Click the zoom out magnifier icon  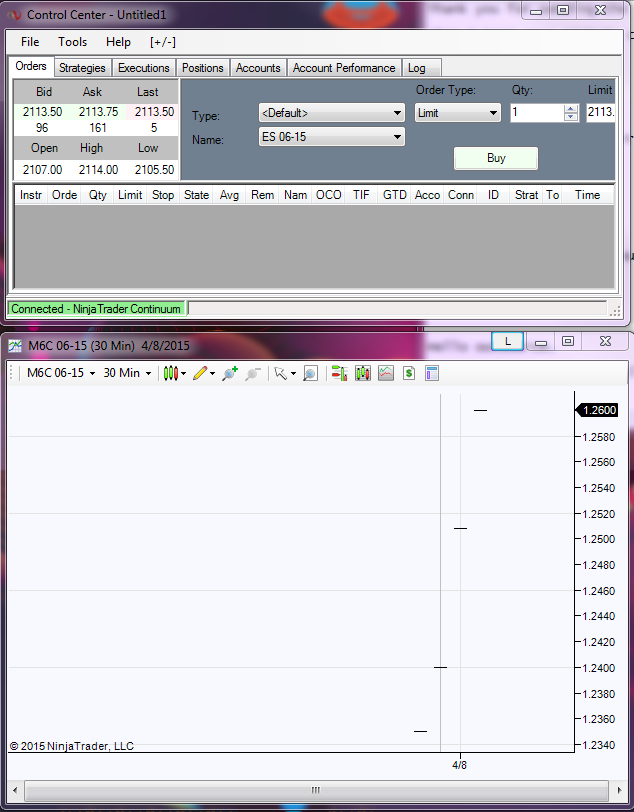(252, 373)
